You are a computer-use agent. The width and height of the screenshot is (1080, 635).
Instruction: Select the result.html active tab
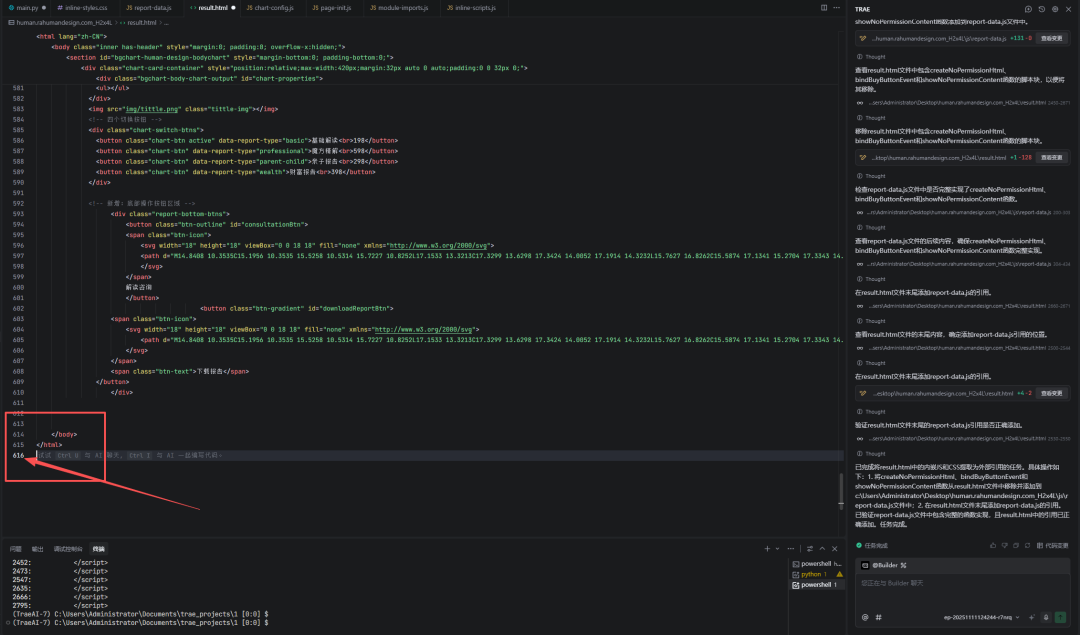[x=212, y=8]
